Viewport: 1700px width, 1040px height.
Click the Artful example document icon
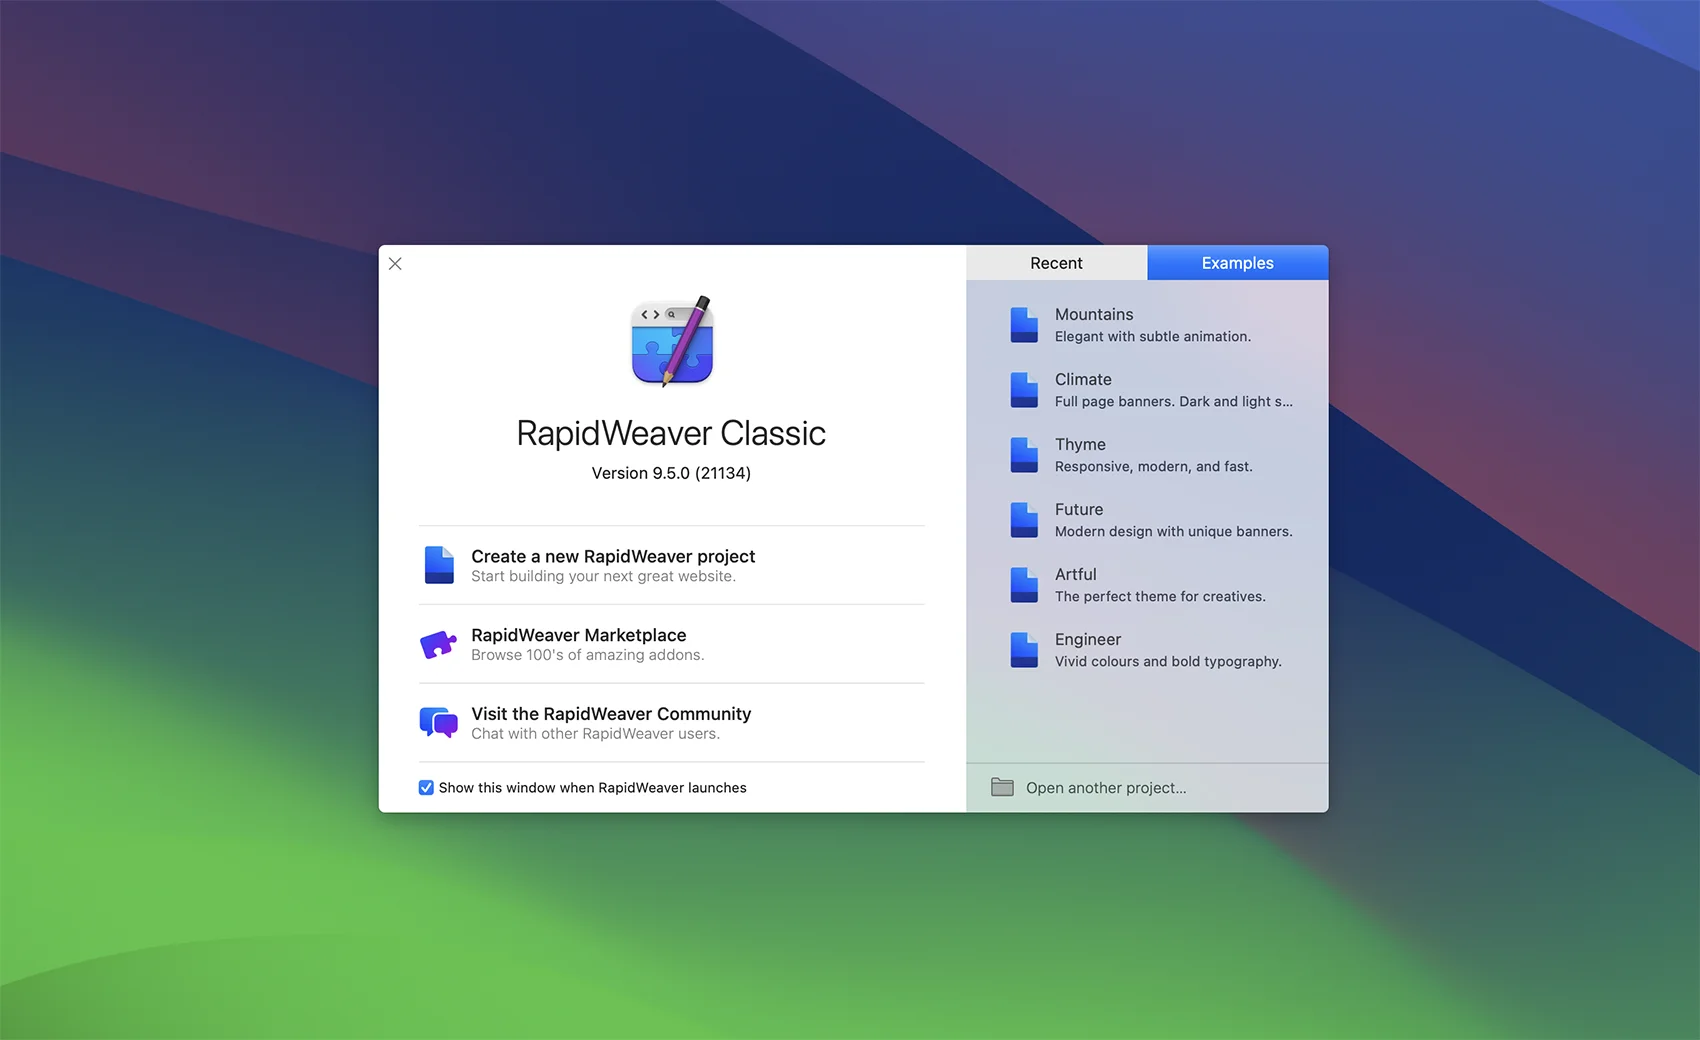pyautogui.click(x=1024, y=585)
